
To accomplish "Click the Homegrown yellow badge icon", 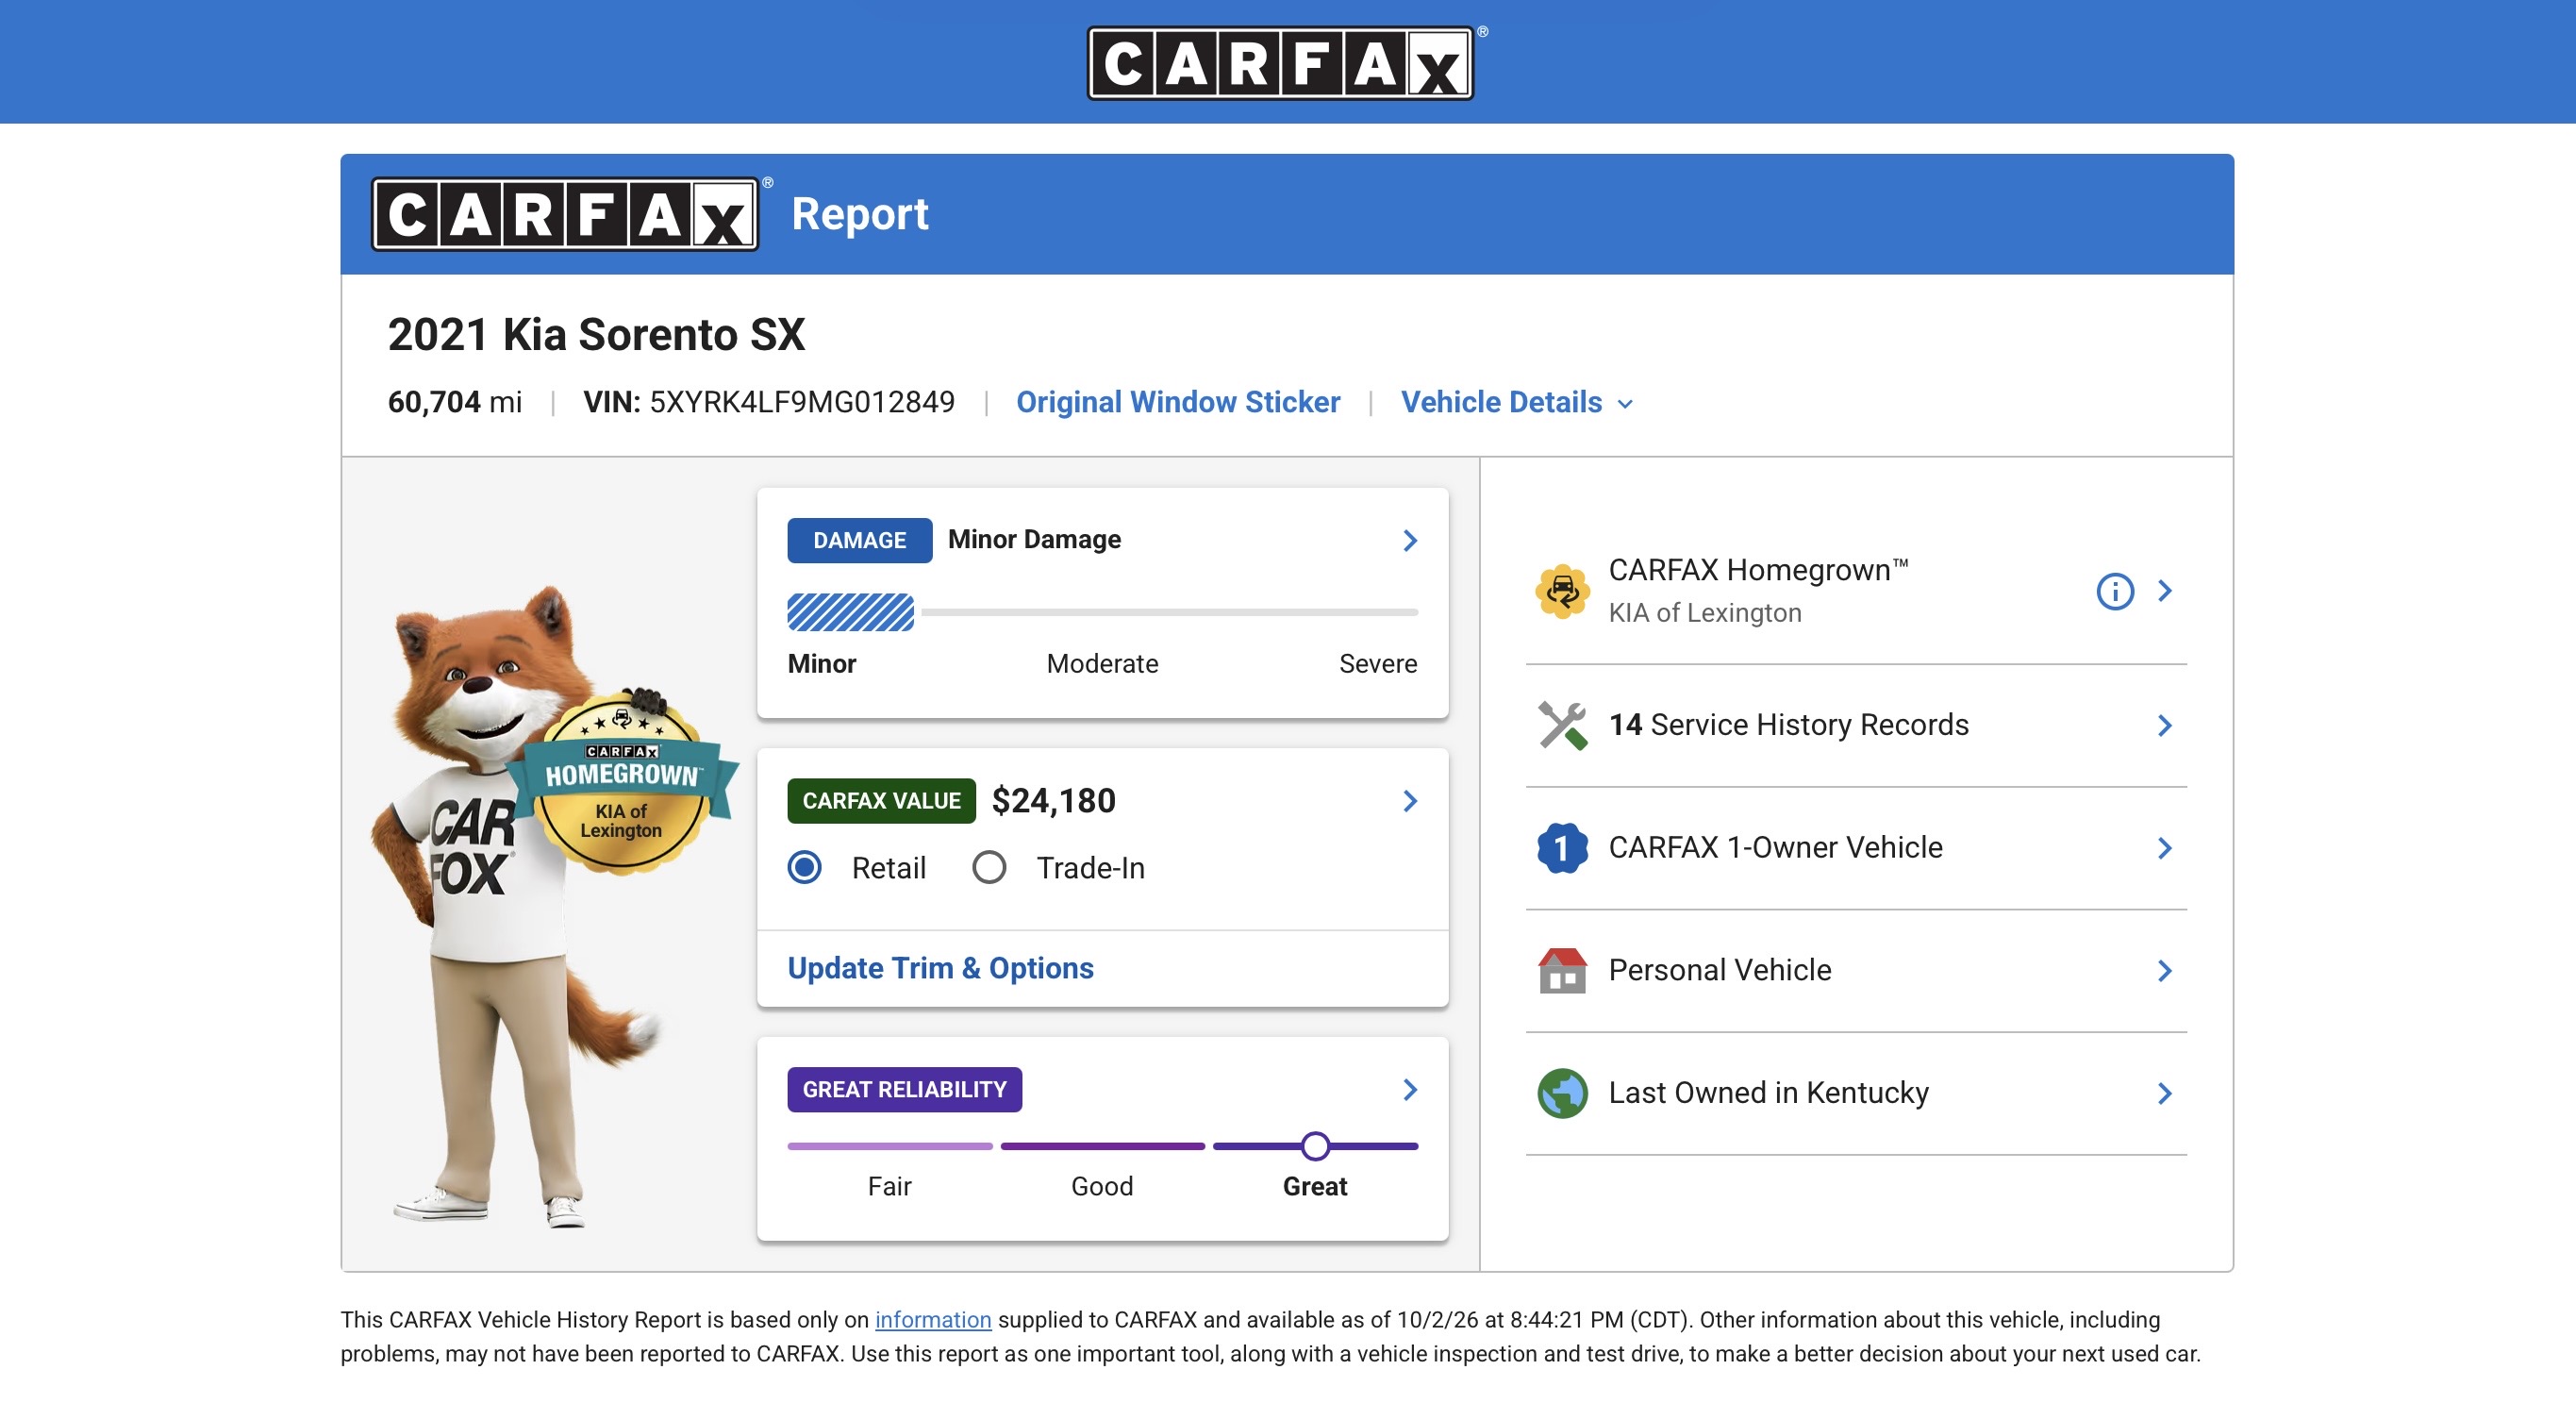I will click(x=1562, y=591).
